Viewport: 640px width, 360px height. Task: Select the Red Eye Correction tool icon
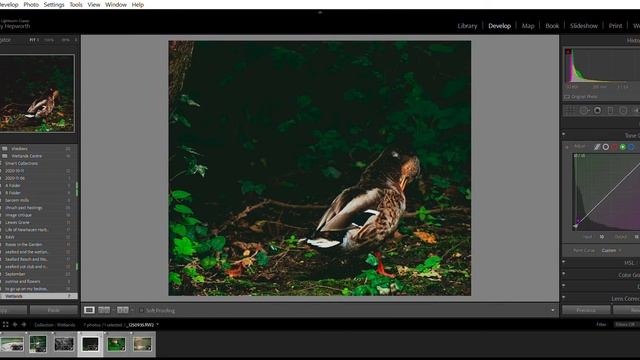(597, 111)
